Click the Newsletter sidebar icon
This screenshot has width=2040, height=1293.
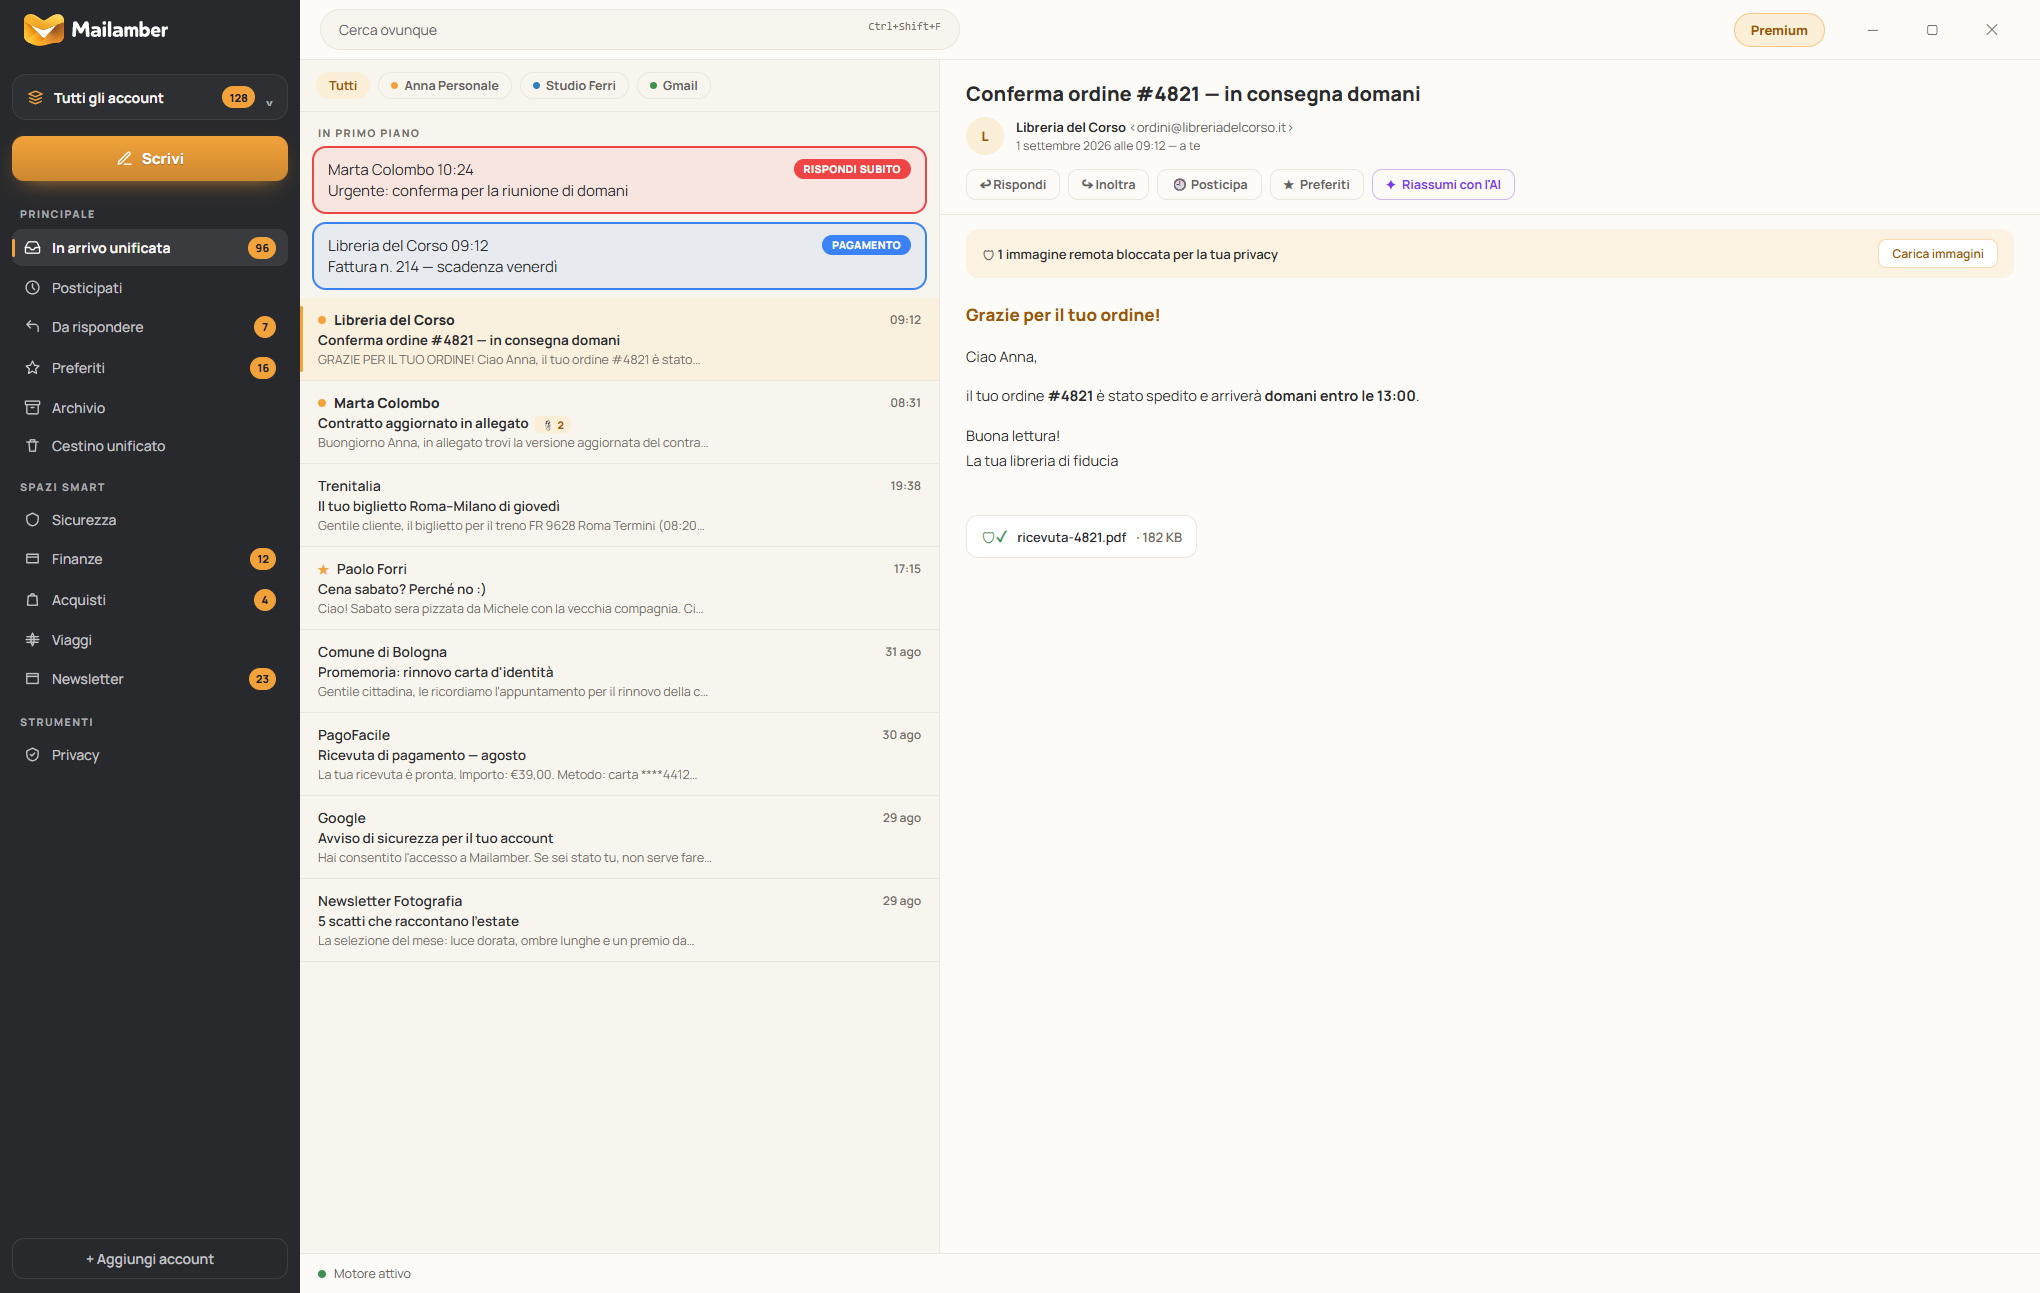(33, 679)
